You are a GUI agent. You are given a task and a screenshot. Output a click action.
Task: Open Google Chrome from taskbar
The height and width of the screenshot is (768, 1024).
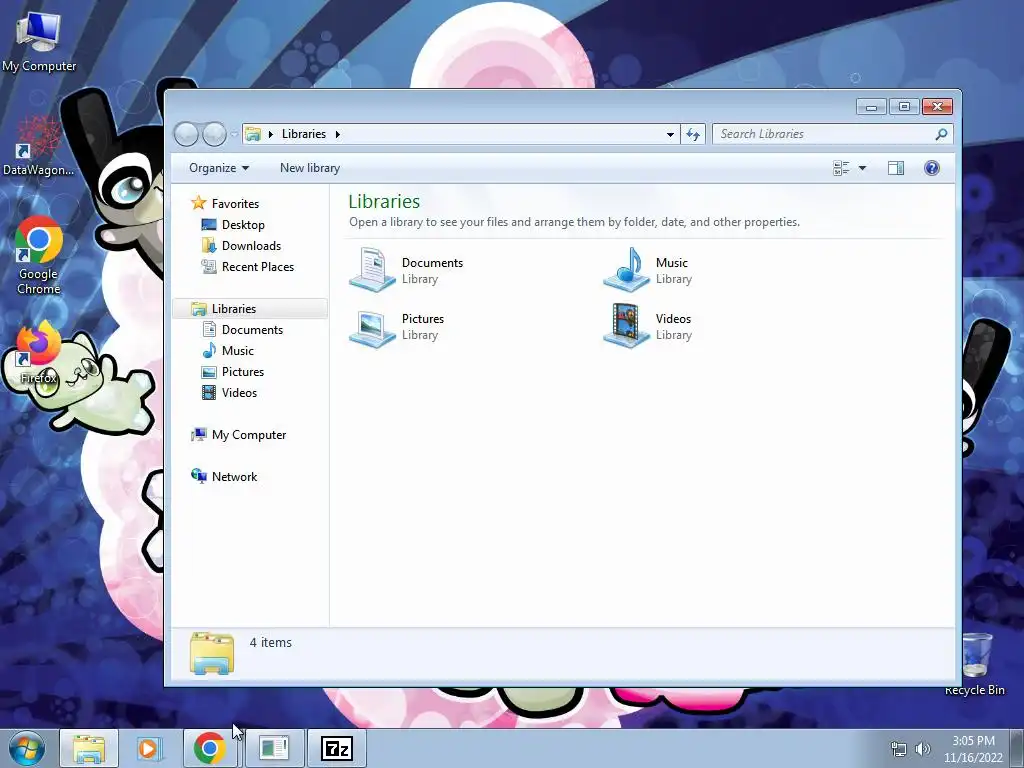pyautogui.click(x=210, y=748)
